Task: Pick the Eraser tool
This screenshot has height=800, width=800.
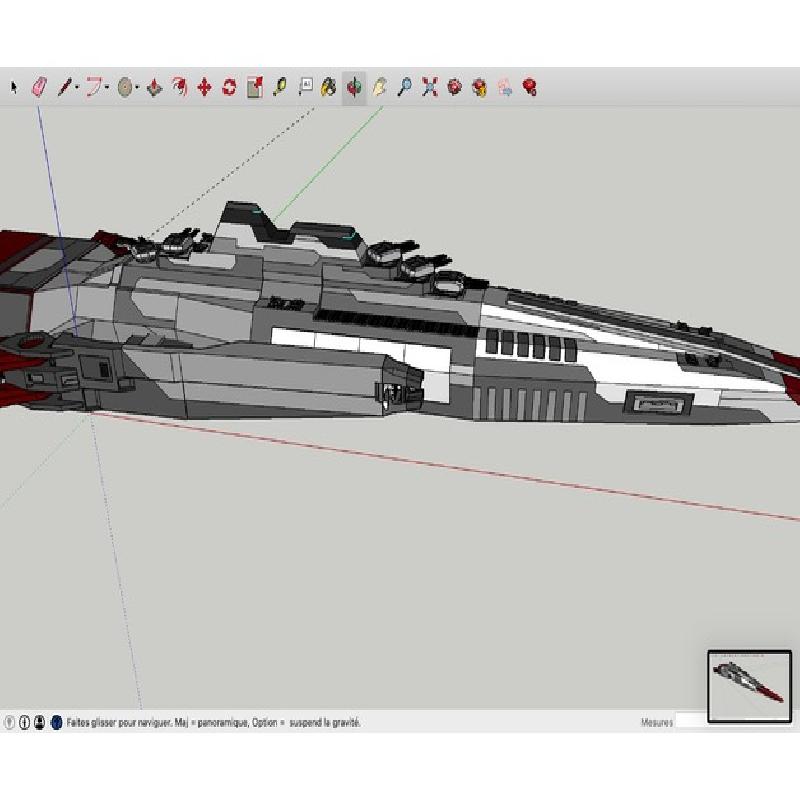Action: tap(40, 88)
